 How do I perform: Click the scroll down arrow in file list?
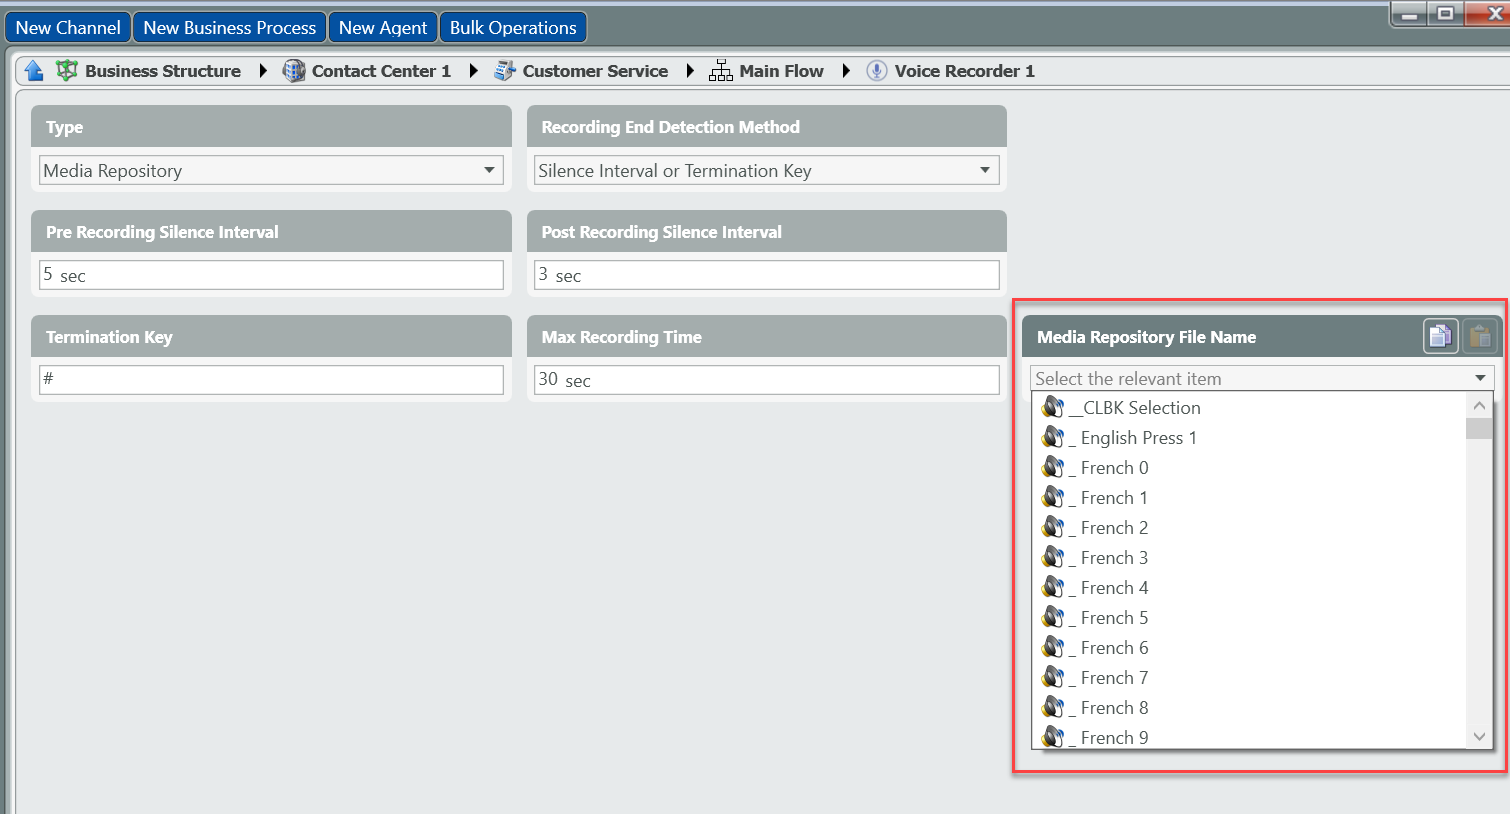coord(1479,736)
